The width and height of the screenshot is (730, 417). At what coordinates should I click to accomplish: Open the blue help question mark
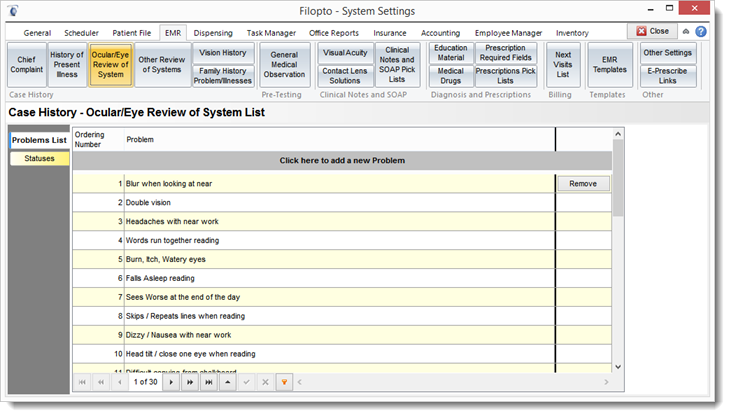pos(701,31)
